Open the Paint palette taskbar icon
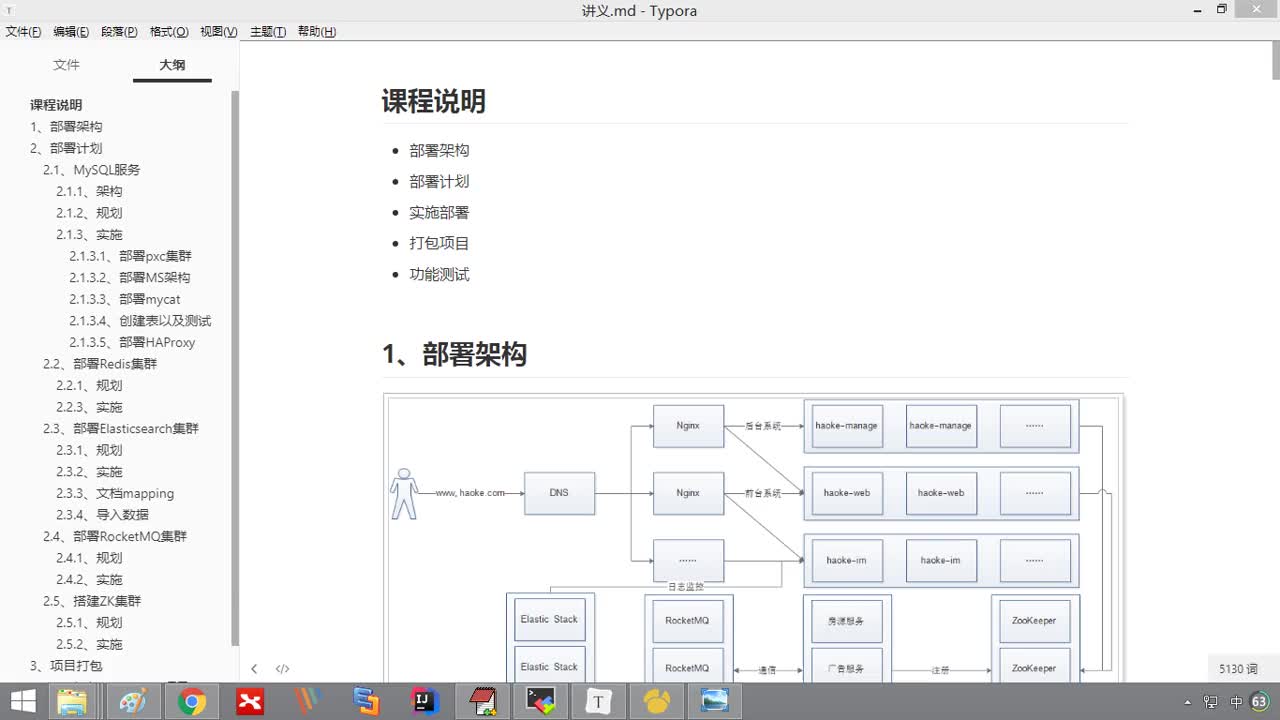1280x720 pixels. coord(132,702)
